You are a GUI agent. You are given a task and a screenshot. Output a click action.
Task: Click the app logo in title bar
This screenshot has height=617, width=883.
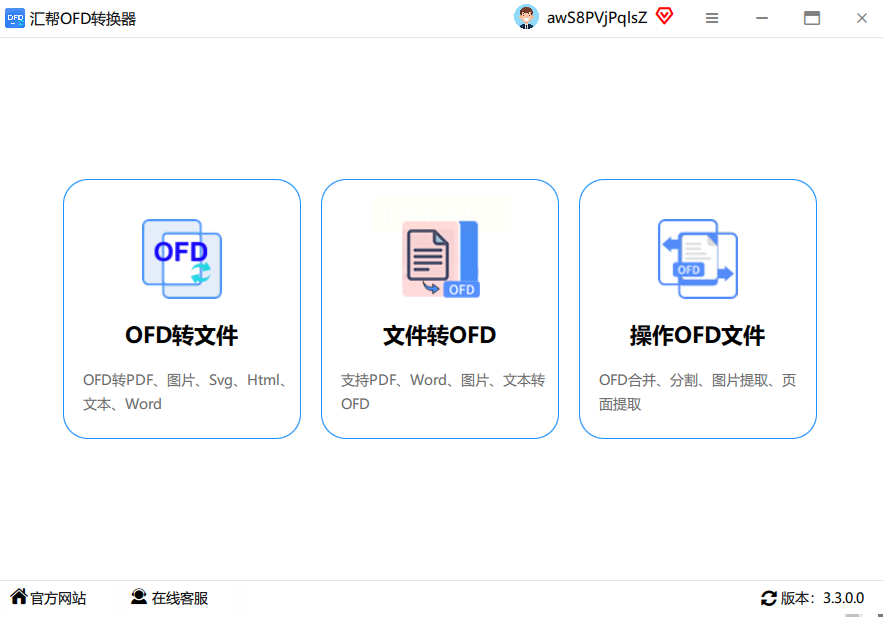tap(15, 18)
